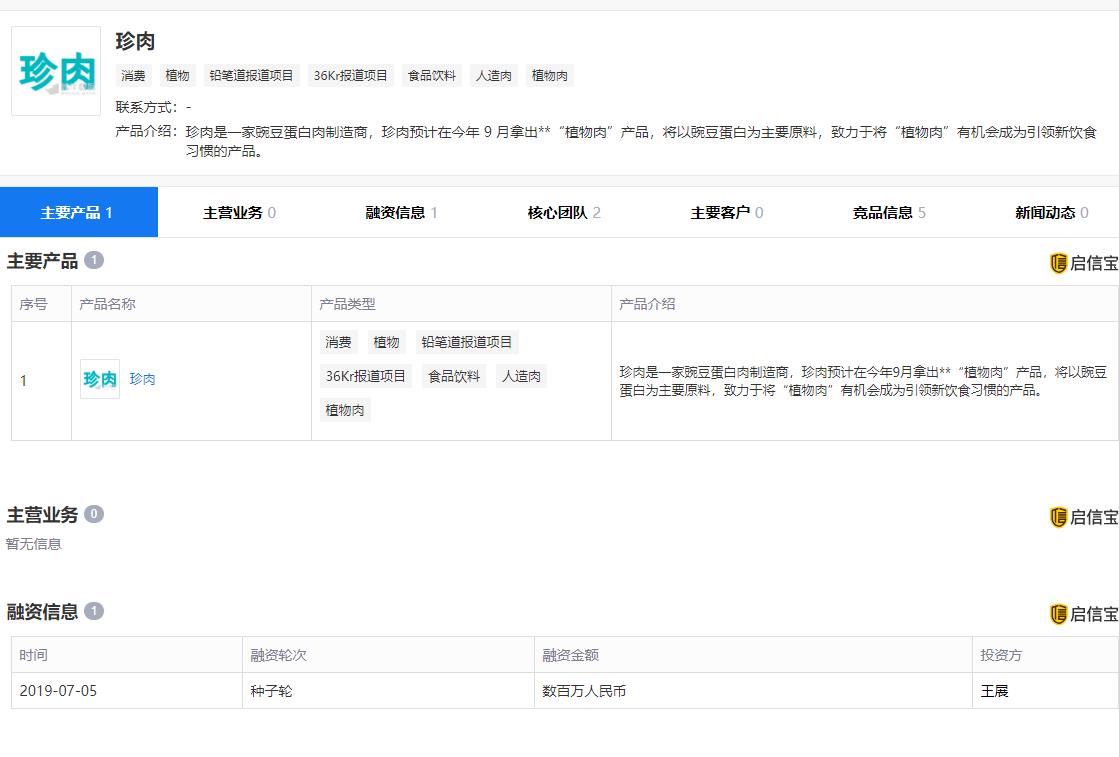The image size is (1119, 757).
Task: Click the 食品饮料 tag under the company title
Action: (432, 76)
